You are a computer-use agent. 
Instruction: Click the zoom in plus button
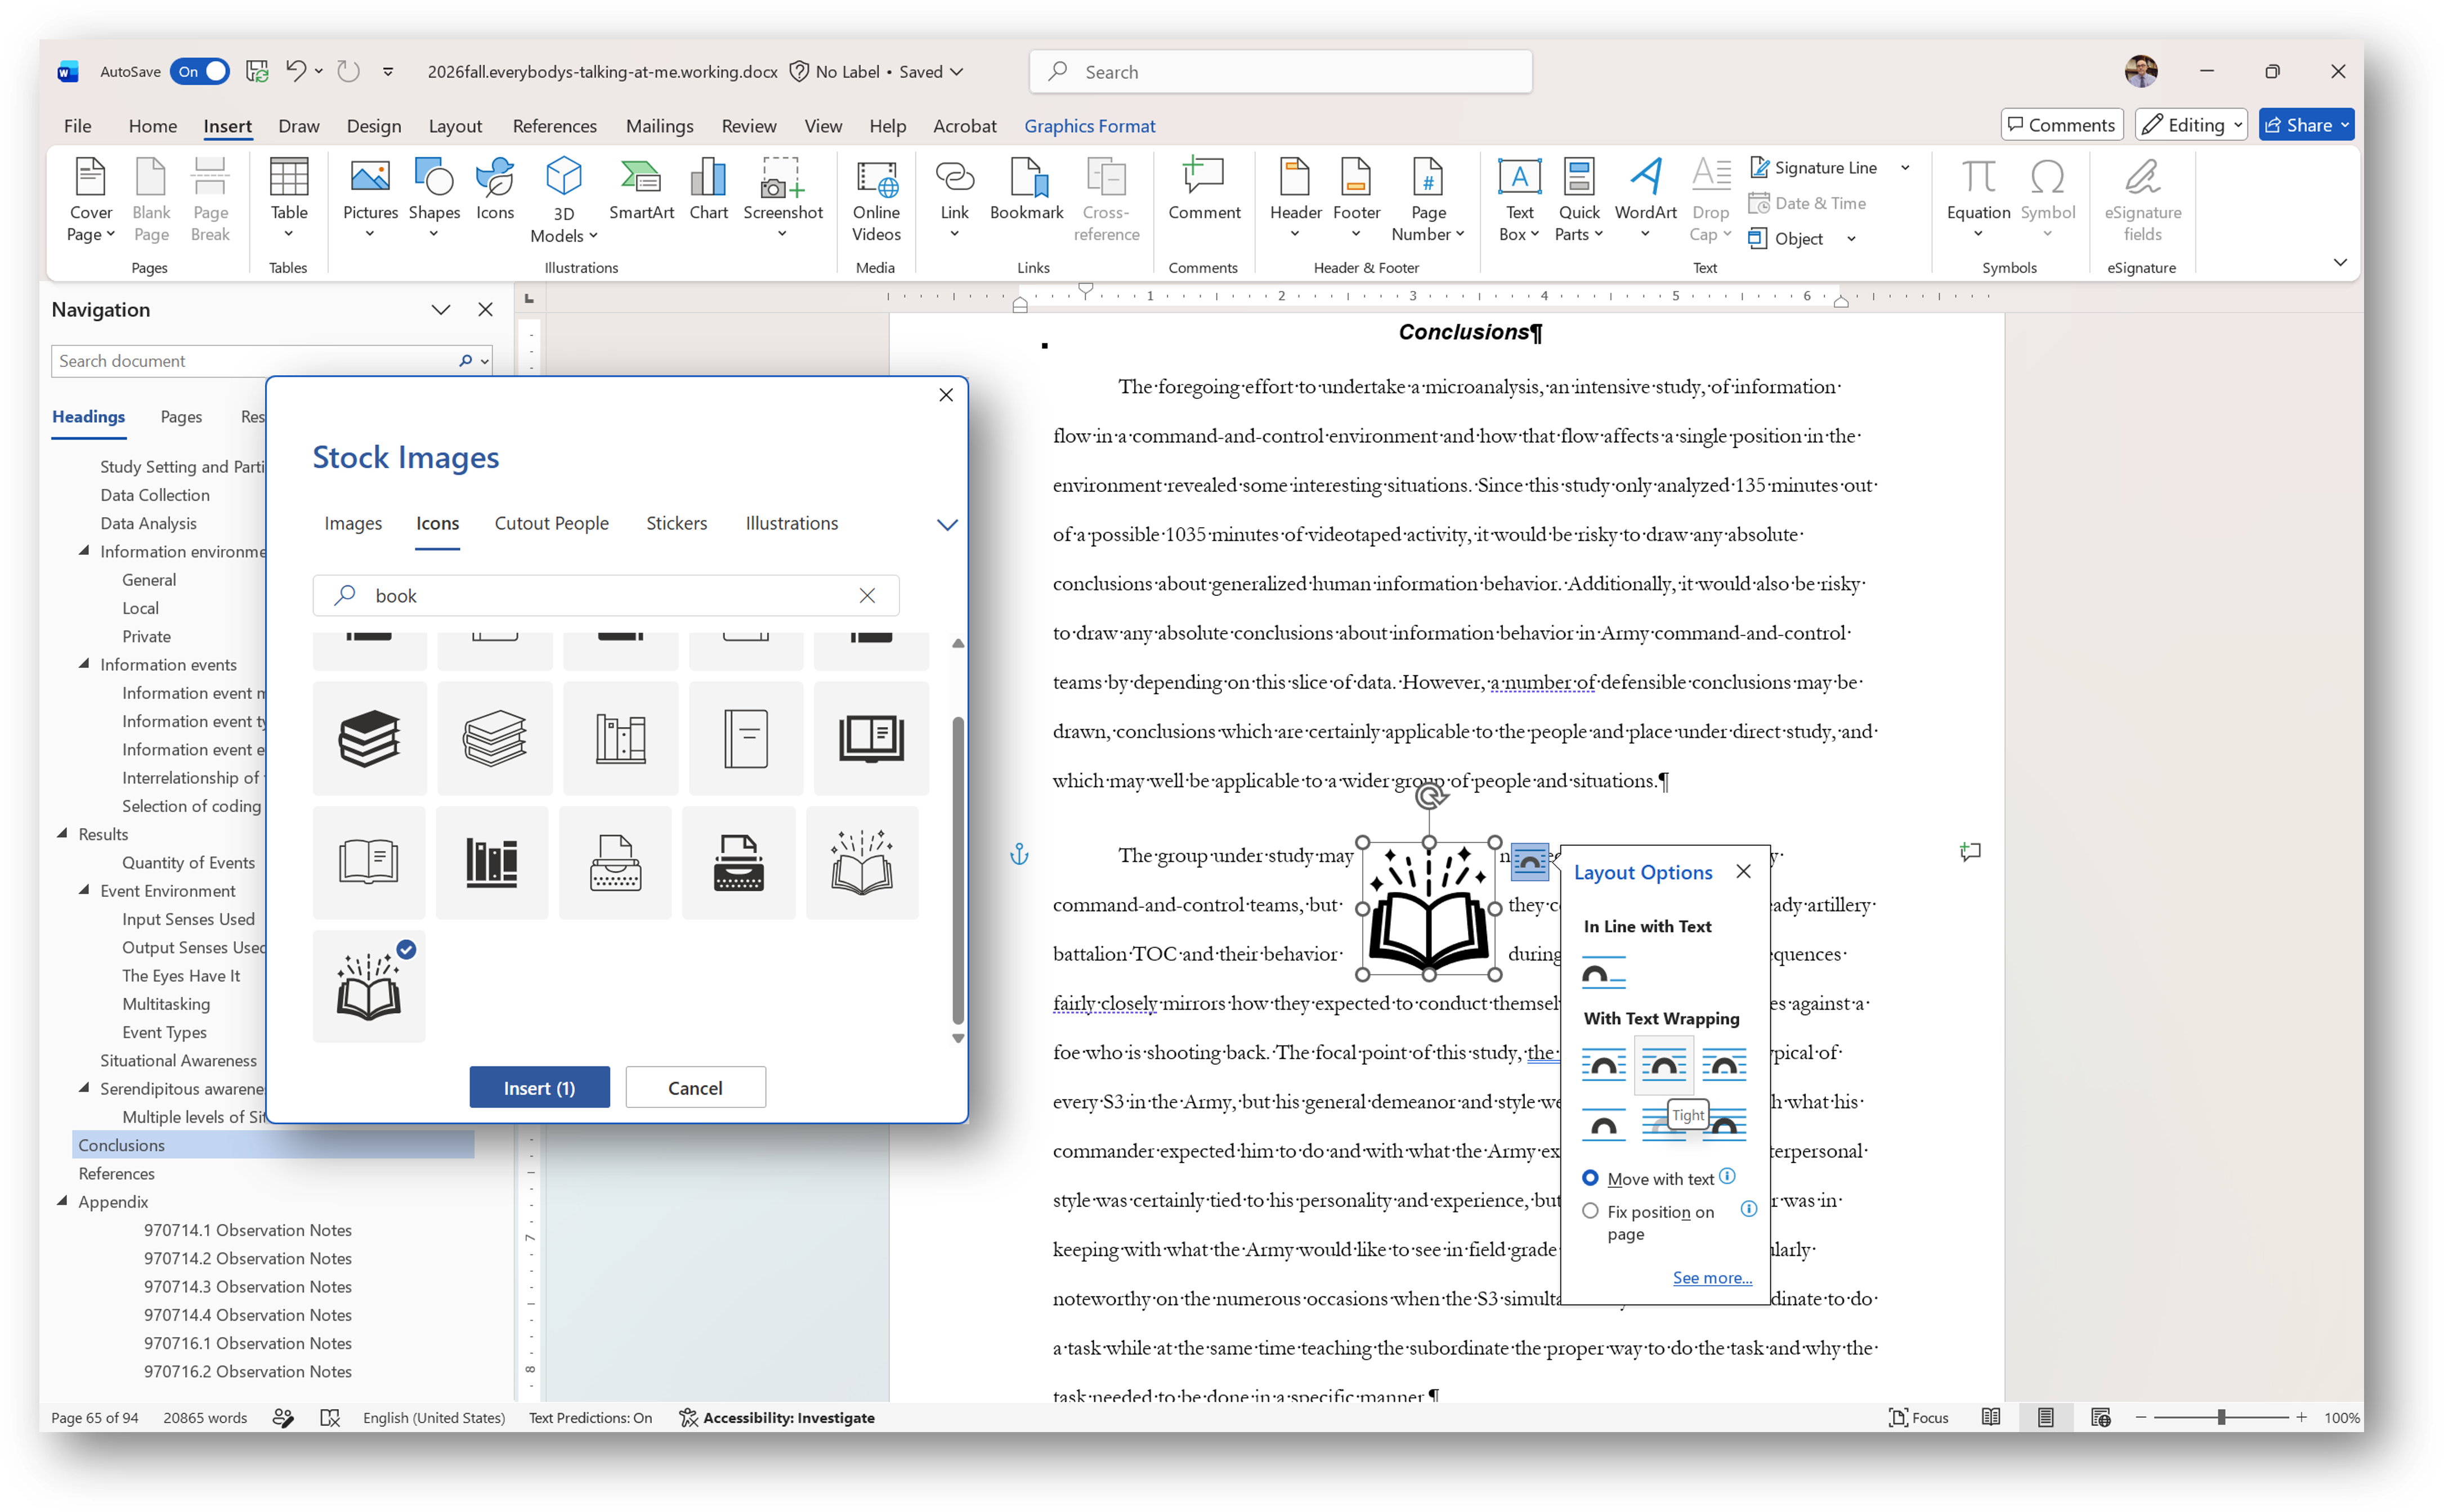coord(2301,1417)
